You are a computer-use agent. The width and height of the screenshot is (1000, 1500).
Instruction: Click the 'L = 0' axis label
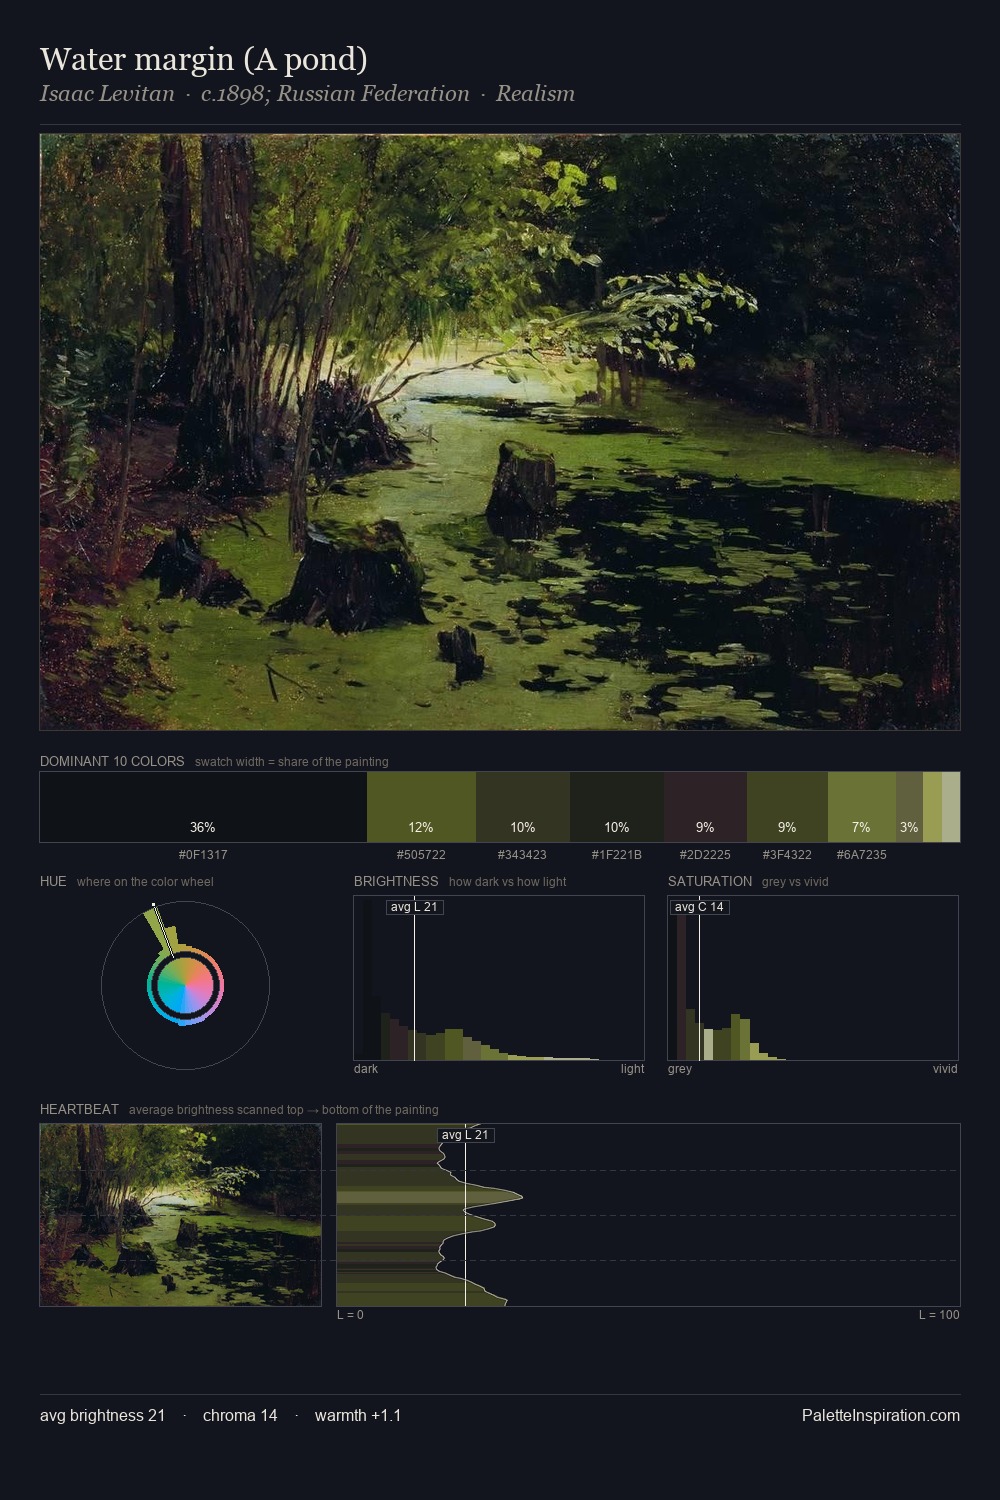click(x=350, y=1315)
